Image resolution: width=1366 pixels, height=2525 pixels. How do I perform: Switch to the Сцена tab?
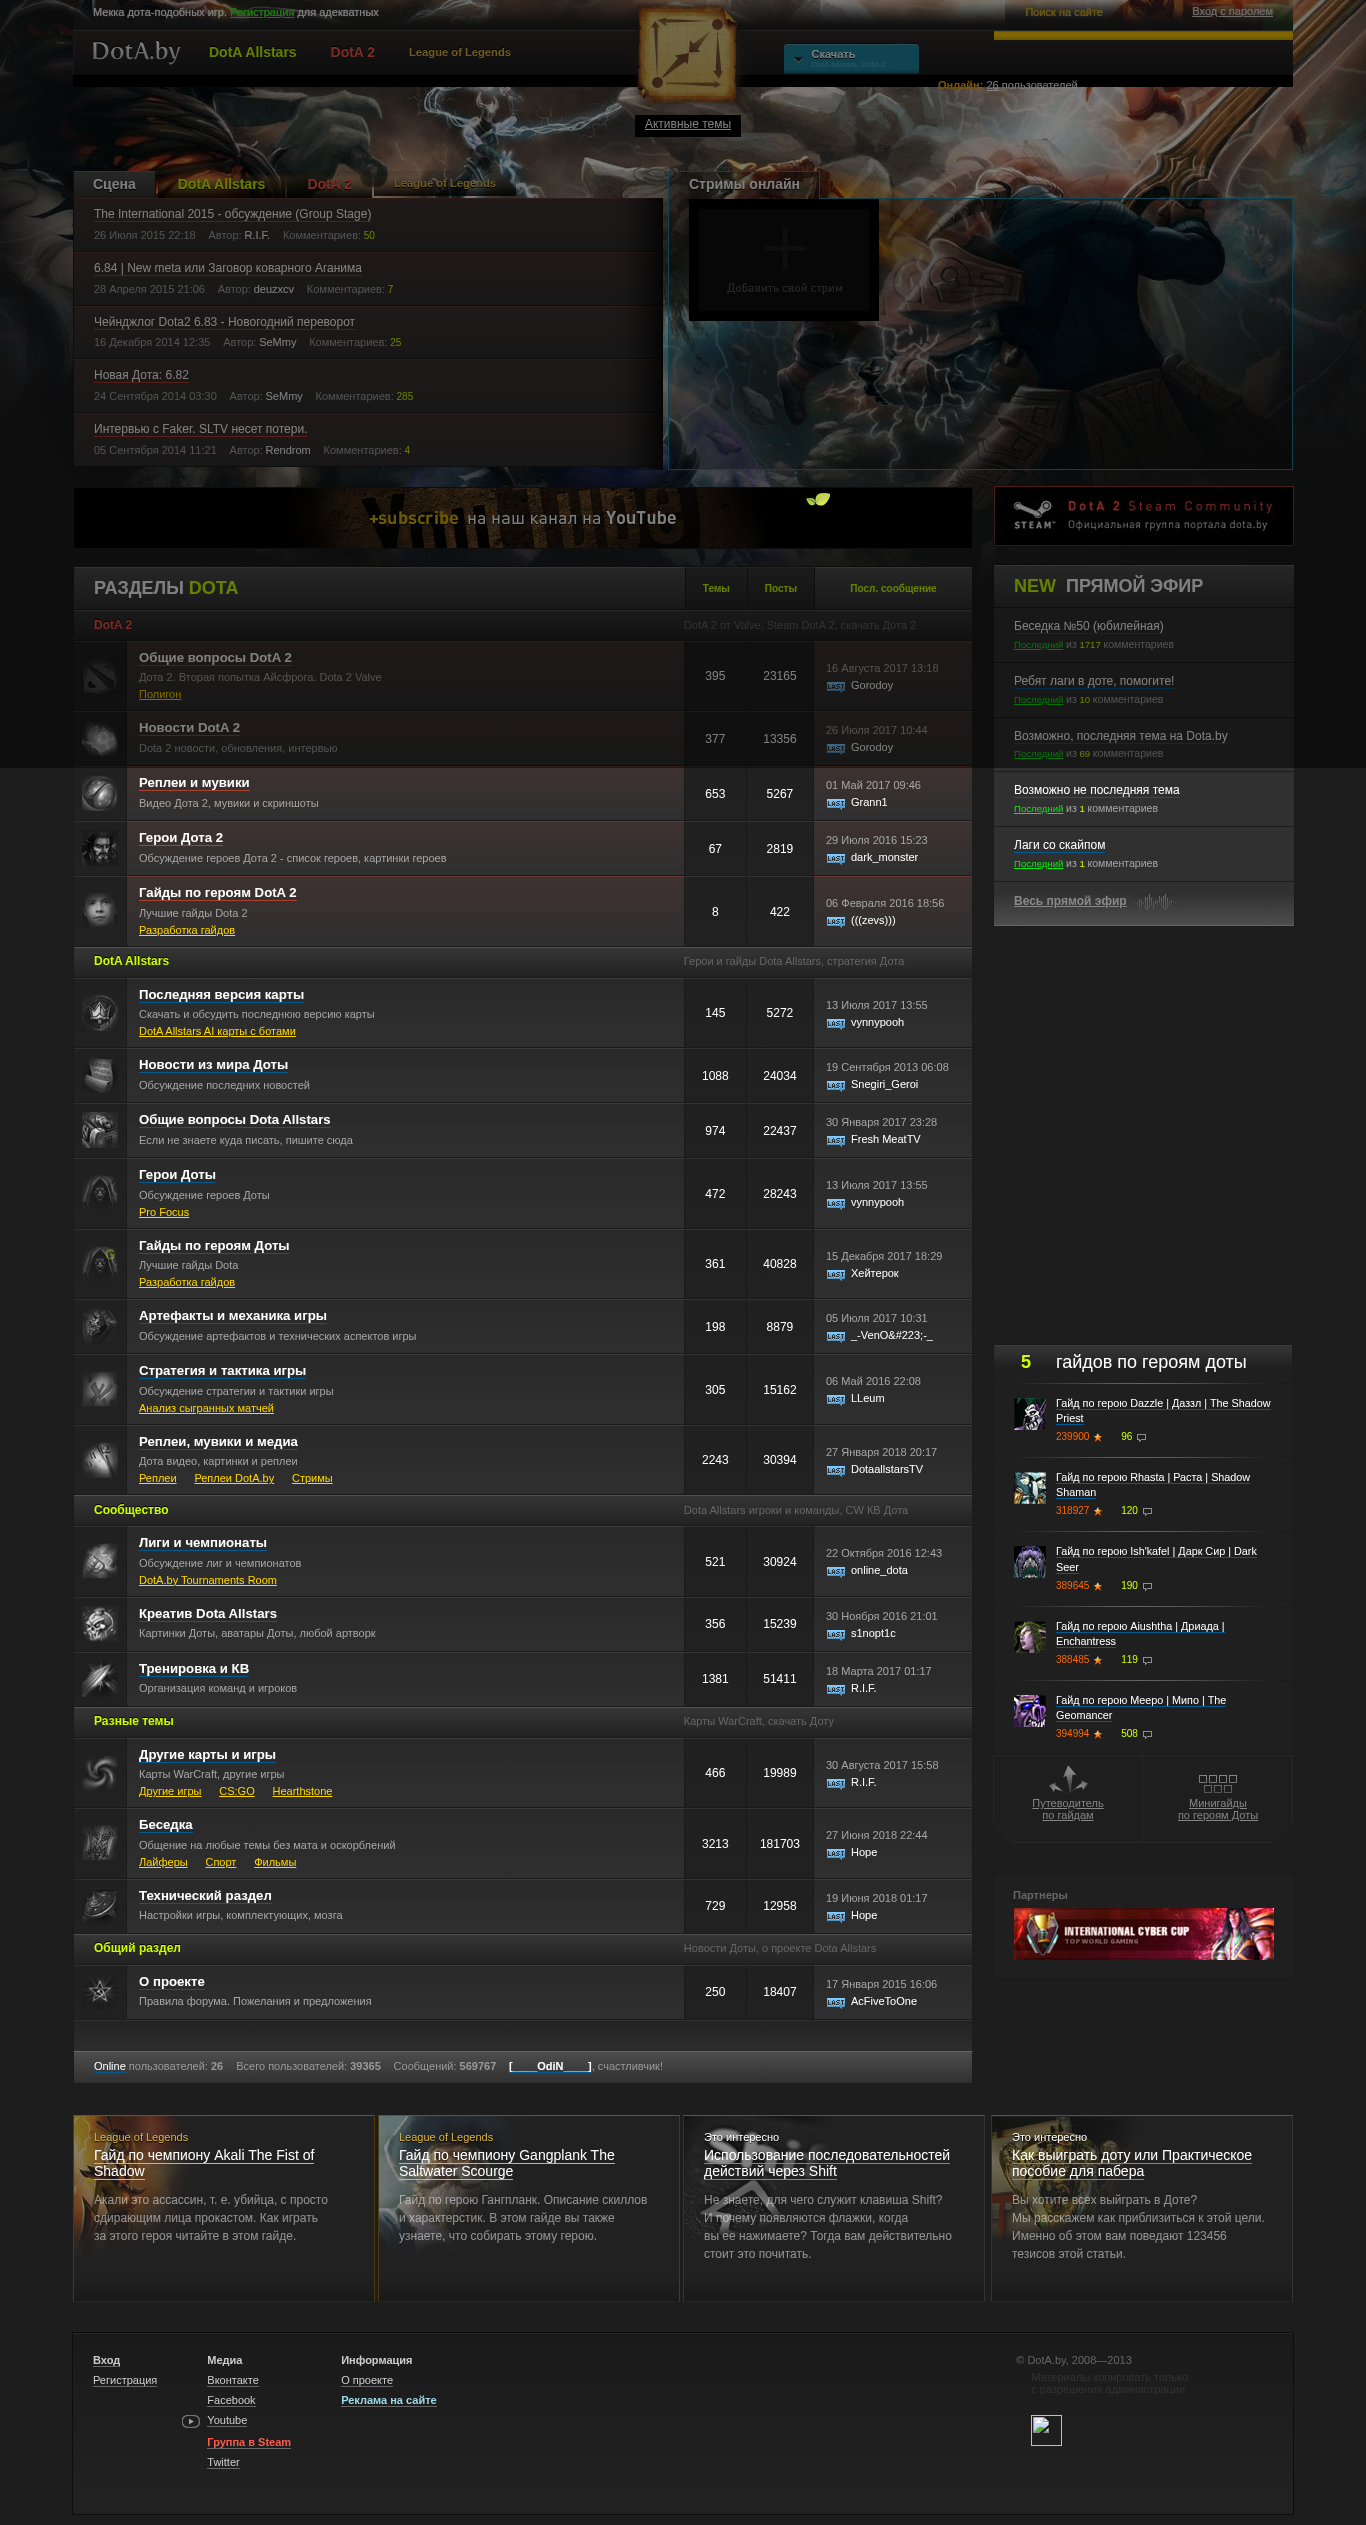[x=114, y=184]
